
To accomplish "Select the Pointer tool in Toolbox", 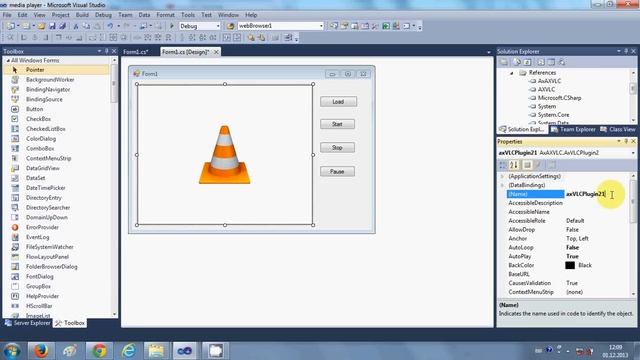I will click(x=56, y=70).
